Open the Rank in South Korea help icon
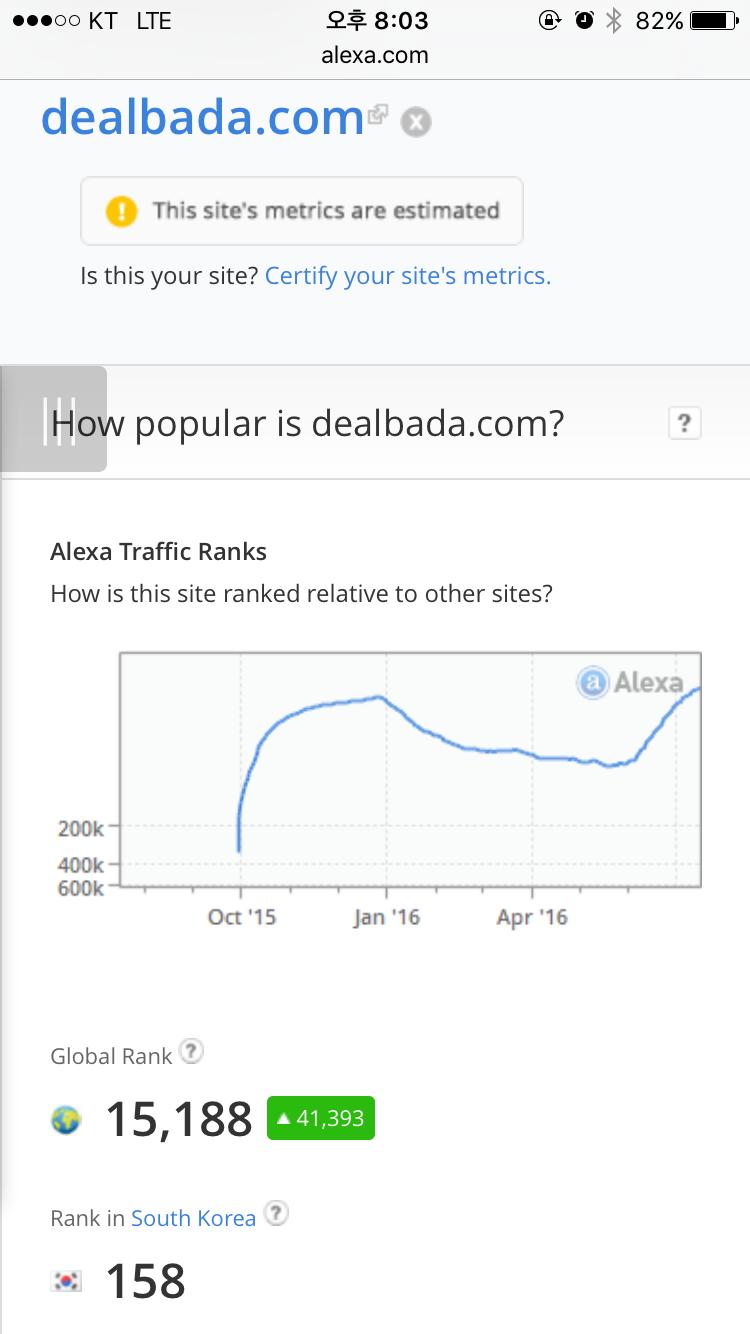Image resolution: width=750 pixels, height=1334 pixels. [276, 1214]
